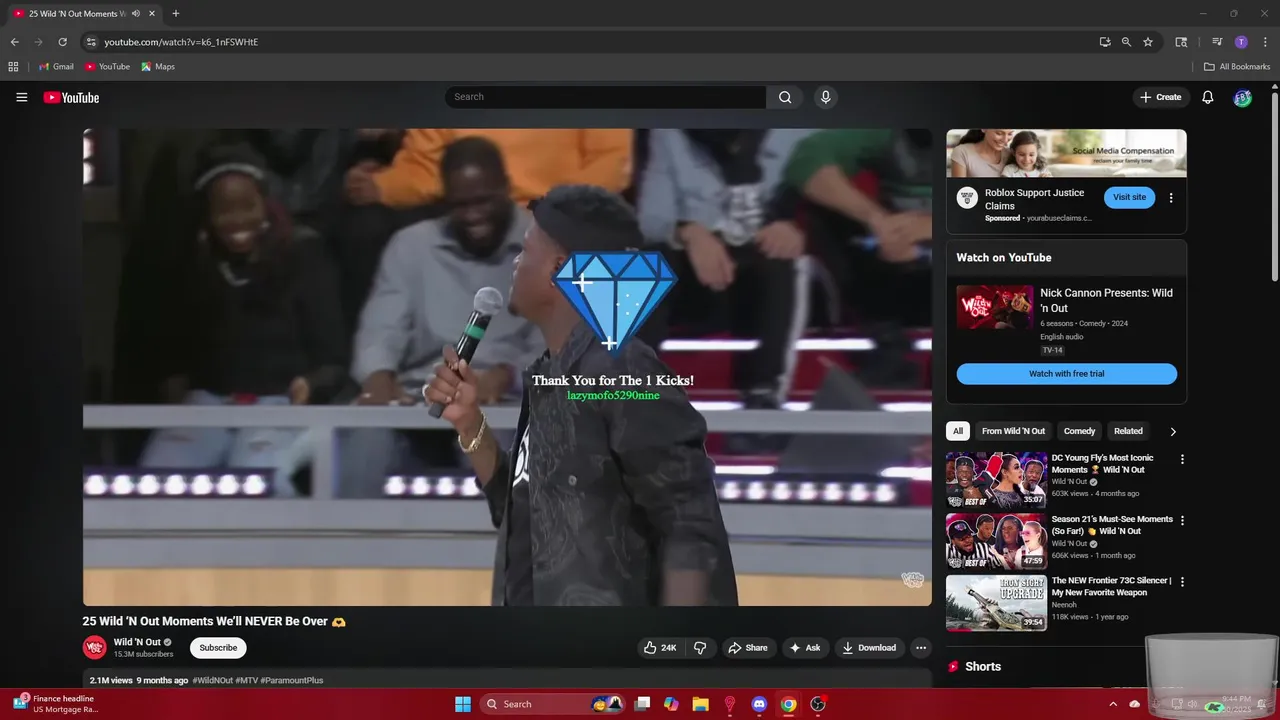
Task: Click the #ParamountPlus hashtag
Action: point(292,680)
